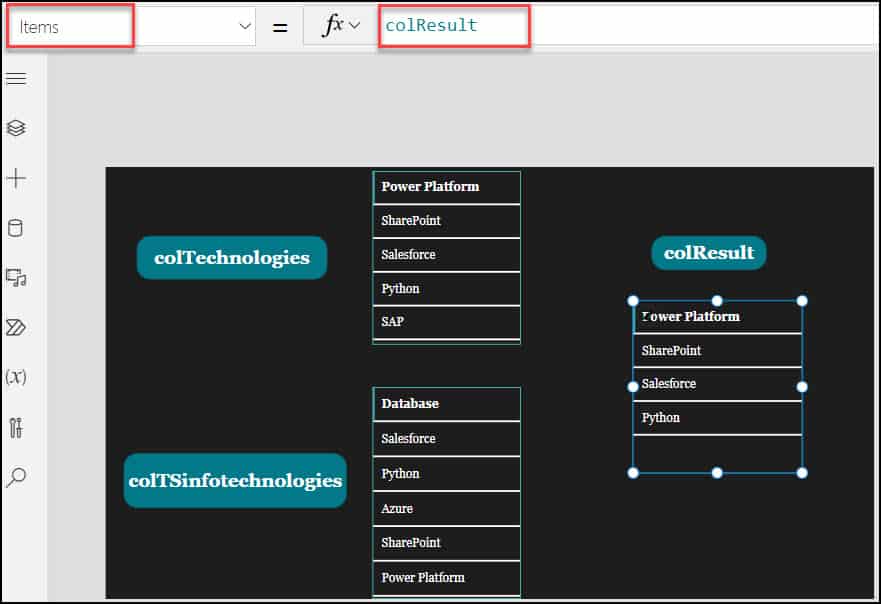
Task: Open the Variables (x) icon
Action: (16, 377)
